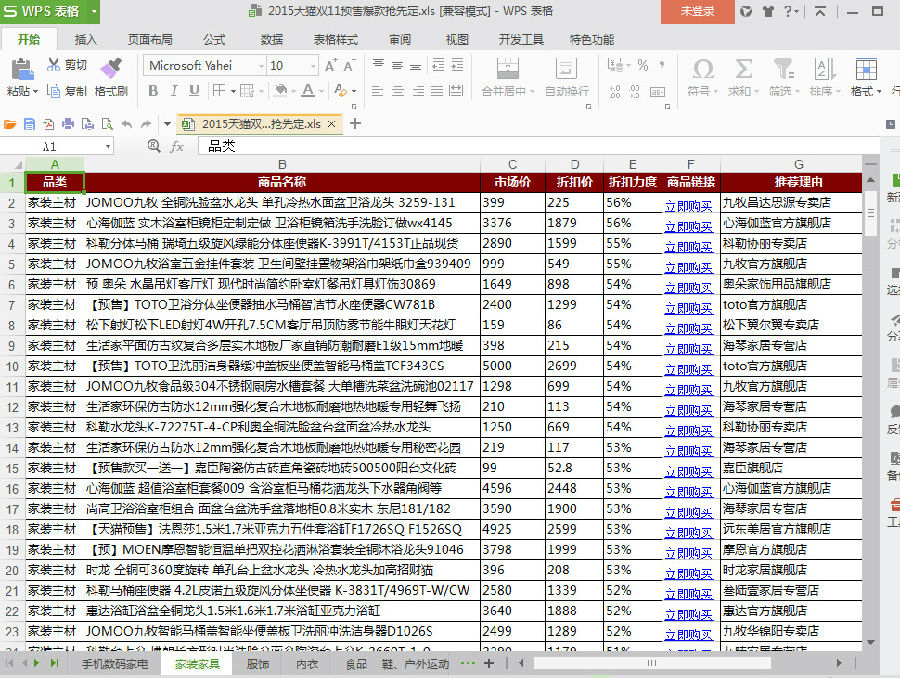The width and height of the screenshot is (900, 678).
Task: Click the Filter funnel icon
Action: (x=783, y=69)
